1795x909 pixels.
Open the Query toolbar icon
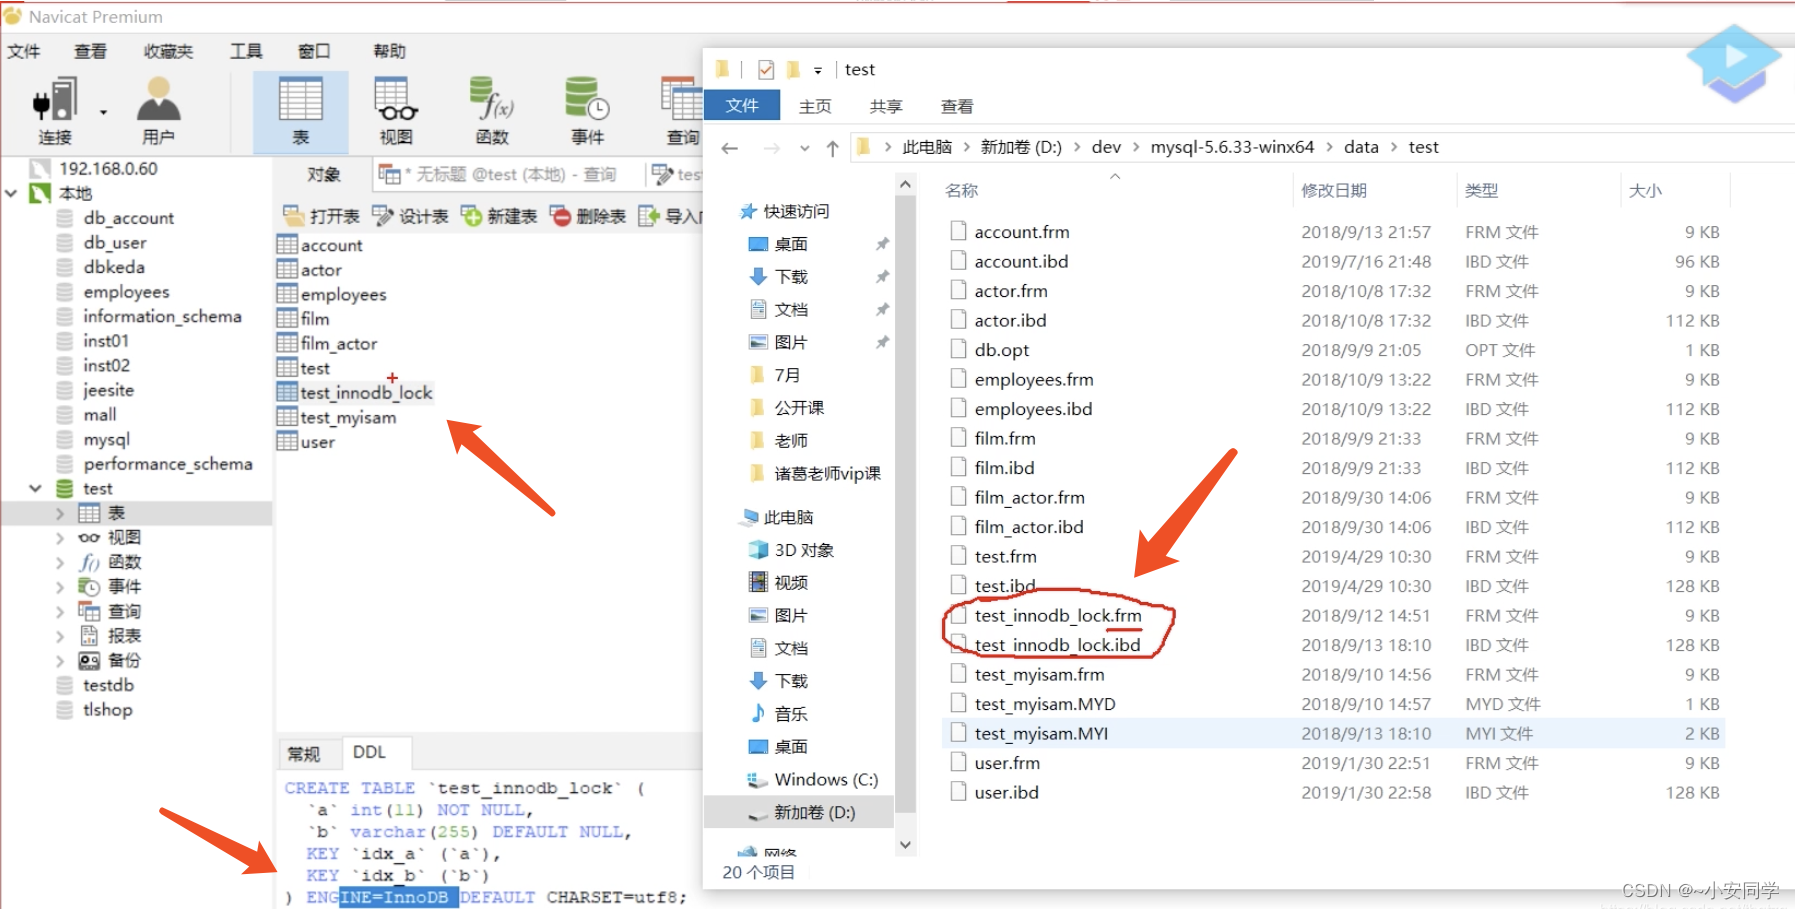click(x=682, y=112)
